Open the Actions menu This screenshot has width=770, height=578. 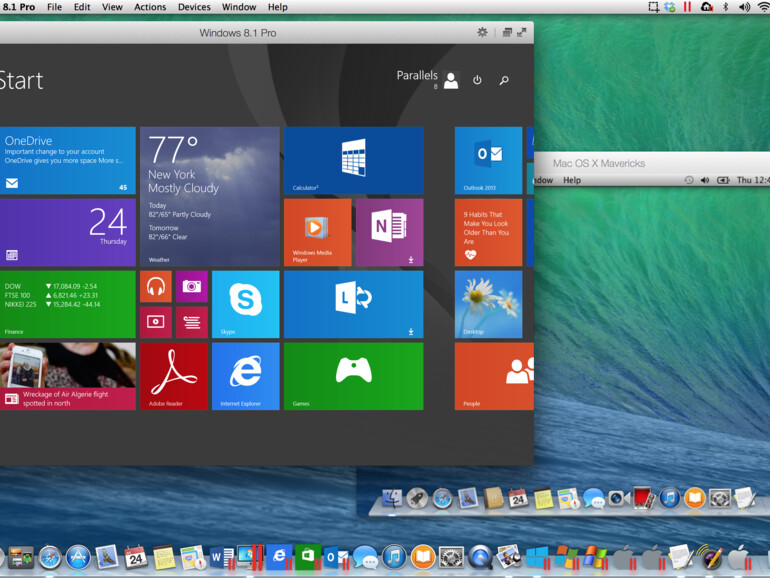pos(150,7)
